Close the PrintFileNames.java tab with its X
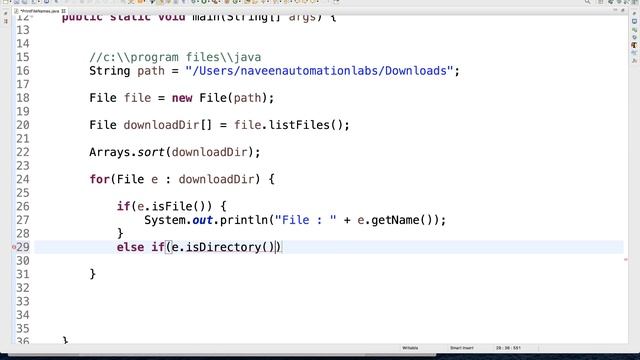Image resolution: width=640 pixels, height=360 pixels. (x=64, y=11)
